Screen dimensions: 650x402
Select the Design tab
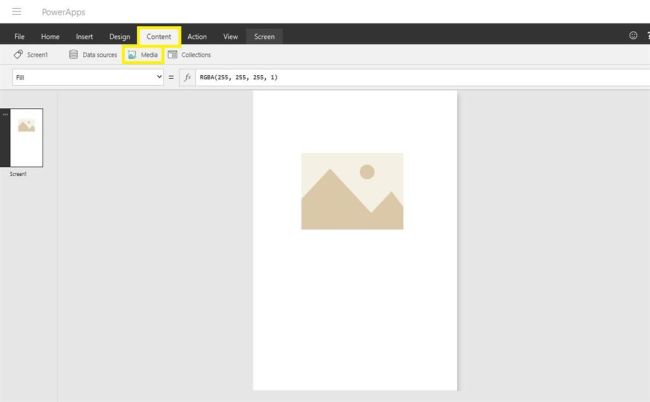point(120,36)
